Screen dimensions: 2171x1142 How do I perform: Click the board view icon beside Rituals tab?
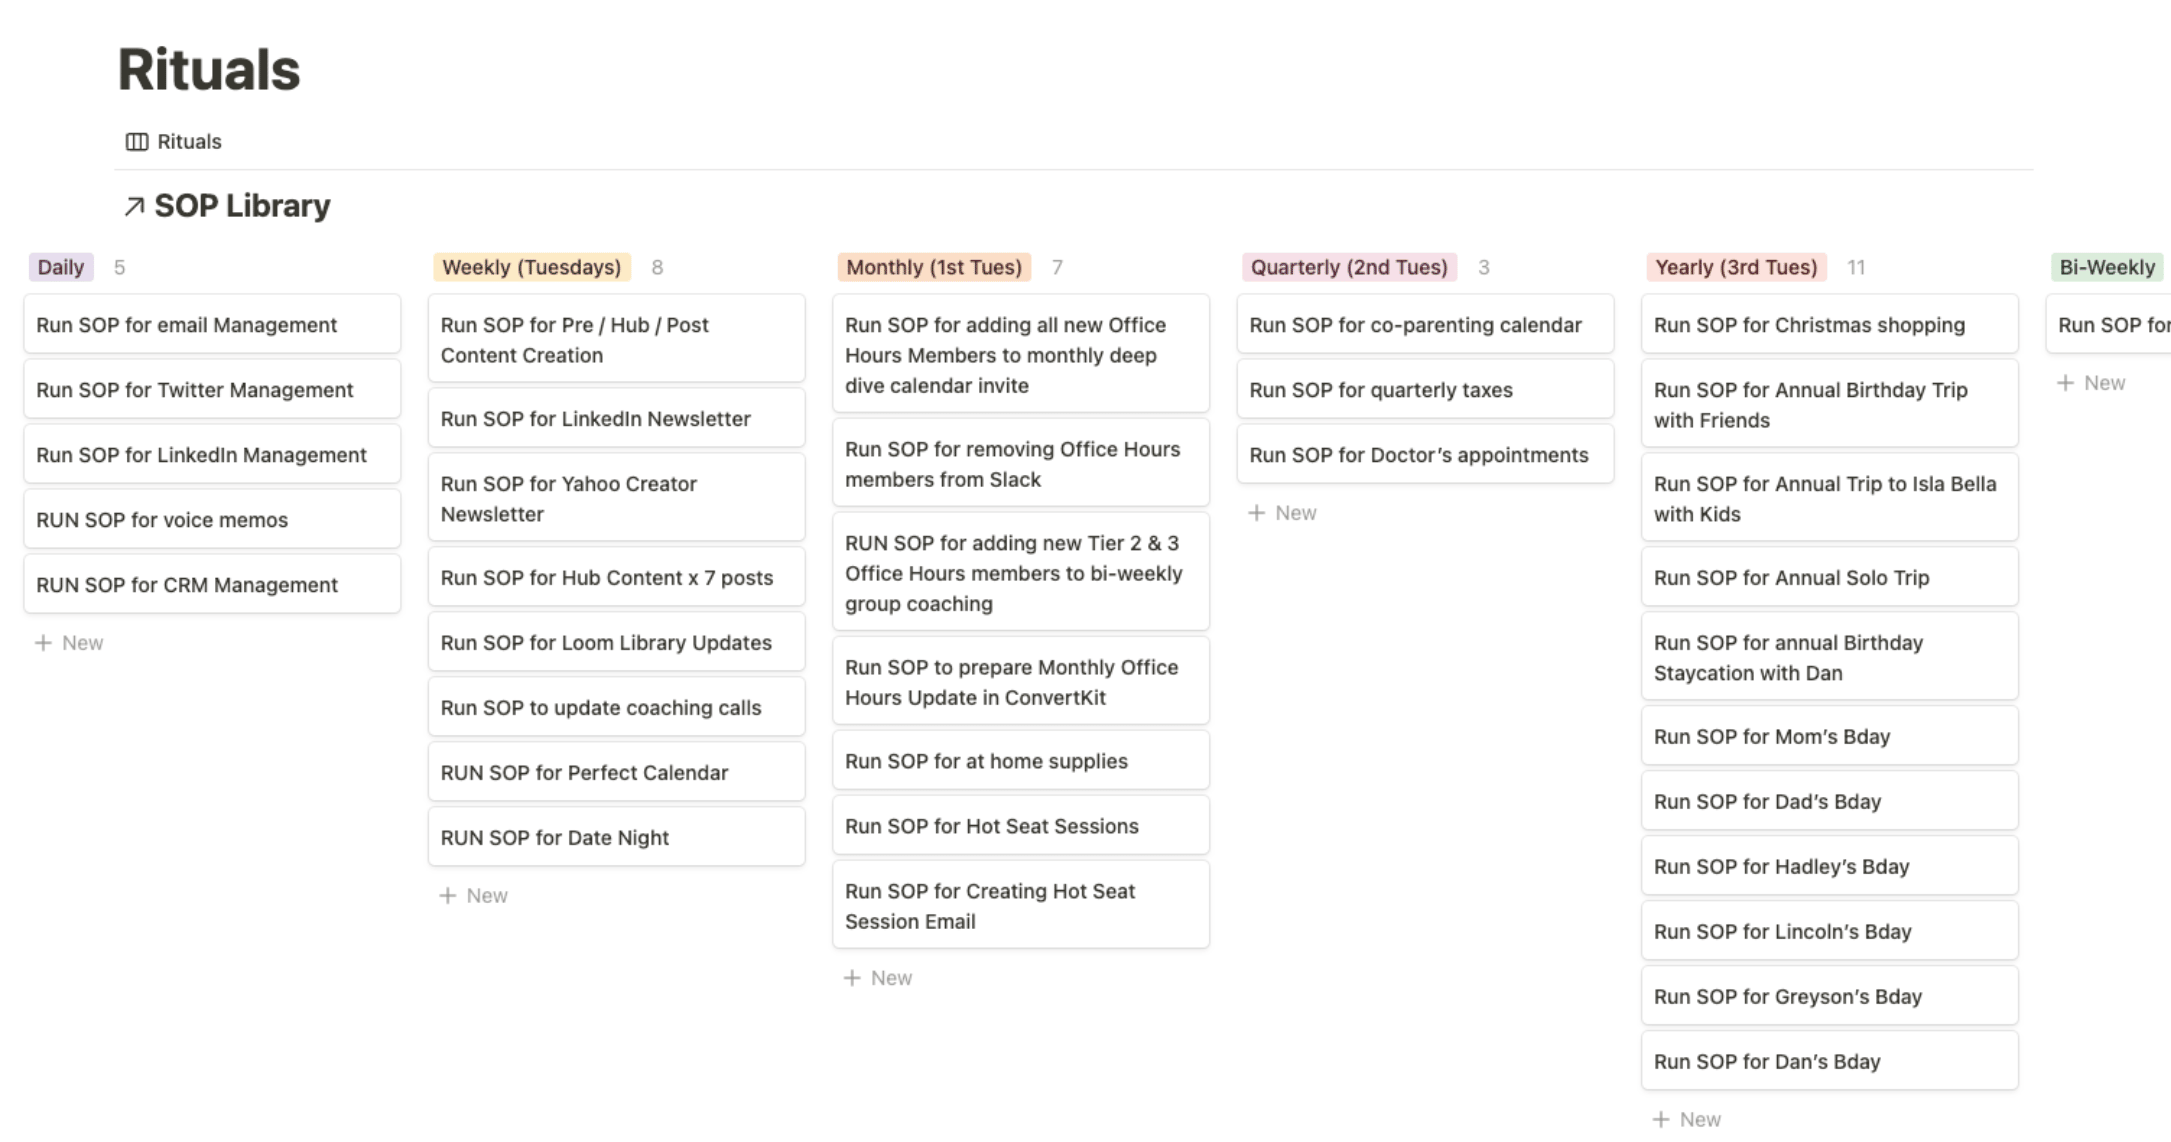pyautogui.click(x=137, y=142)
